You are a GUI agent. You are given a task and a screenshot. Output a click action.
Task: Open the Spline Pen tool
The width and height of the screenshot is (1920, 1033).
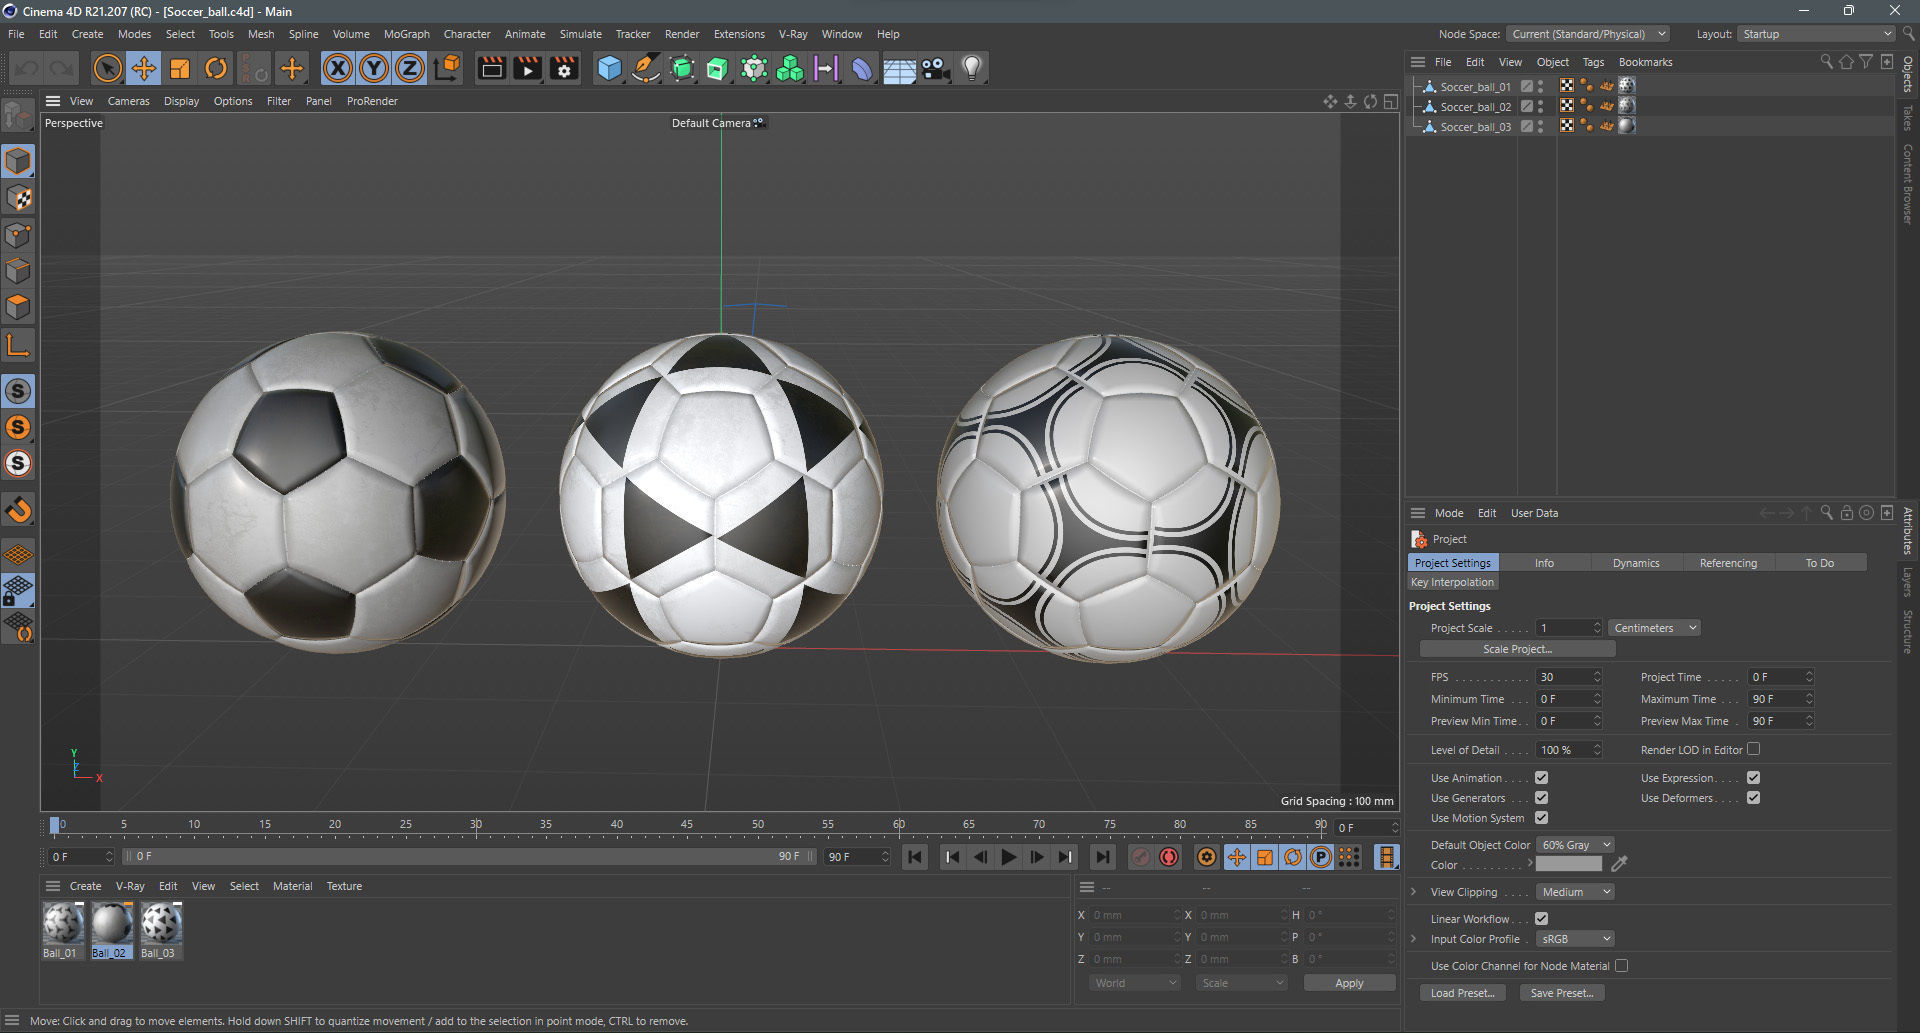[646, 68]
